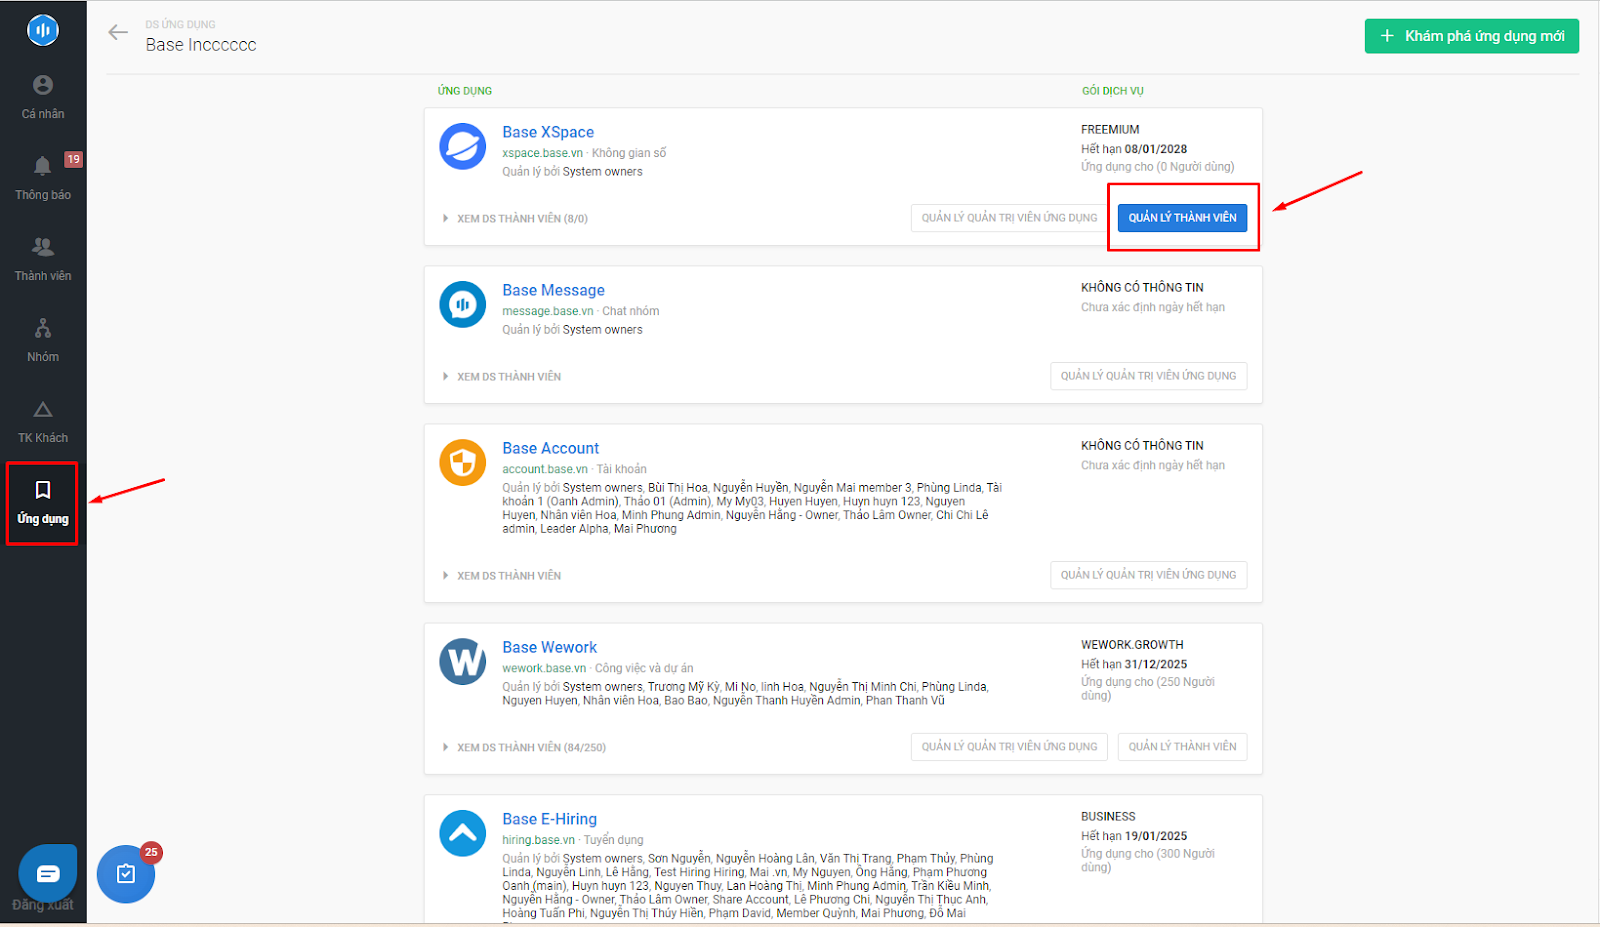The image size is (1600, 927).
Task: Open the account.base.vn link
Action: pyautogui.click(x=545, y=469)
